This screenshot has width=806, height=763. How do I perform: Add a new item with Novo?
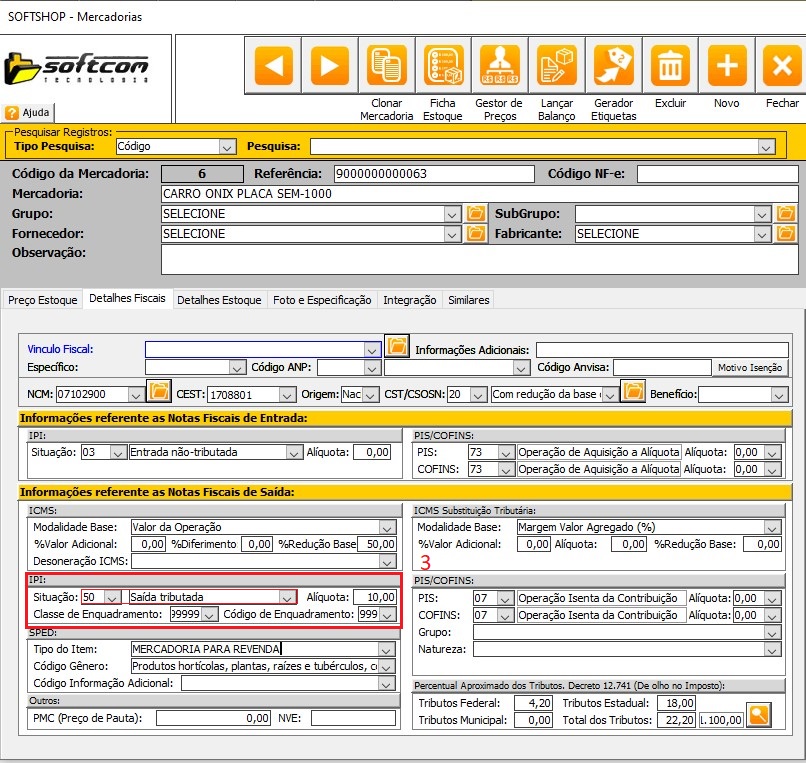tap(727, 67)
